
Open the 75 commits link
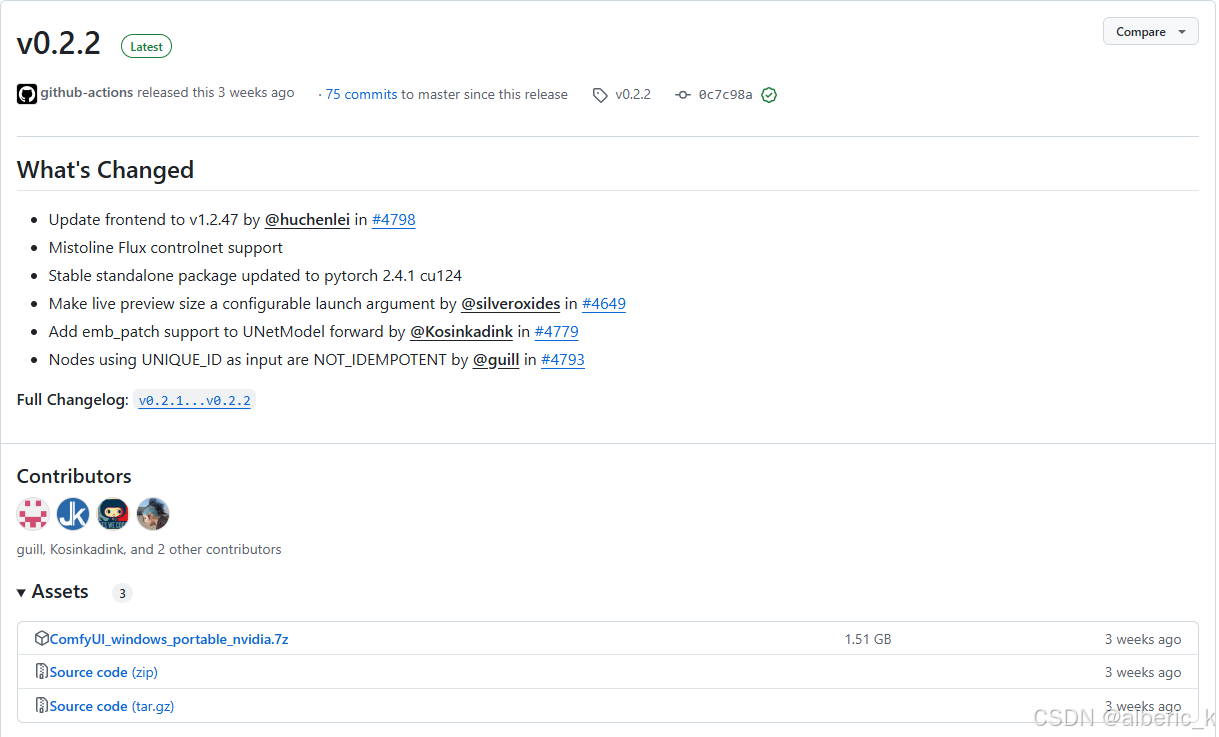click(361, 94)
